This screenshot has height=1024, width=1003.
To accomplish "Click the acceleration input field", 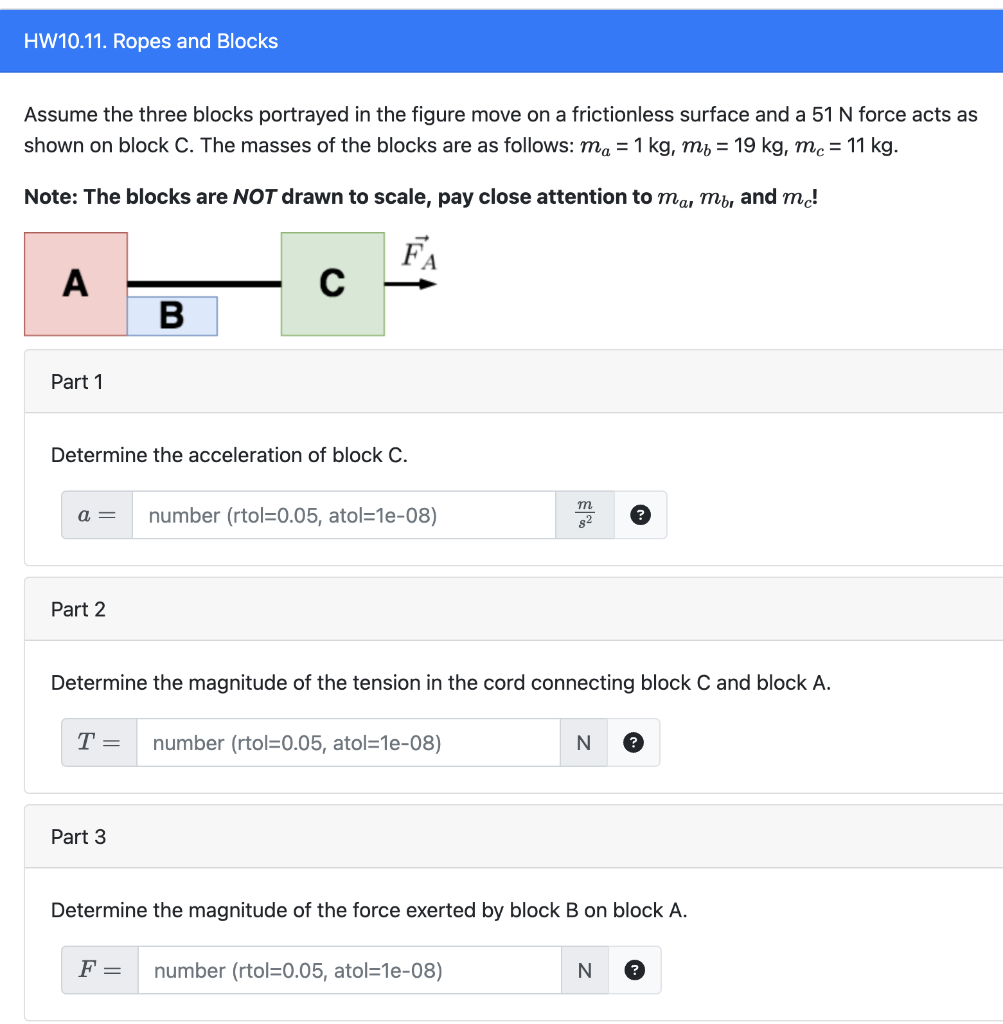I will coord(343,515).
